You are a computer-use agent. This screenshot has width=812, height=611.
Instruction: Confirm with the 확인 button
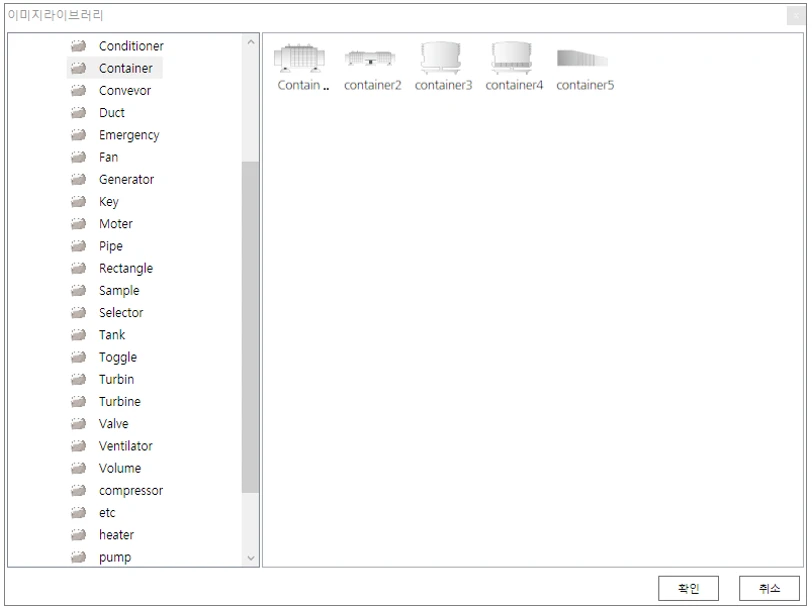pos(688,588)
